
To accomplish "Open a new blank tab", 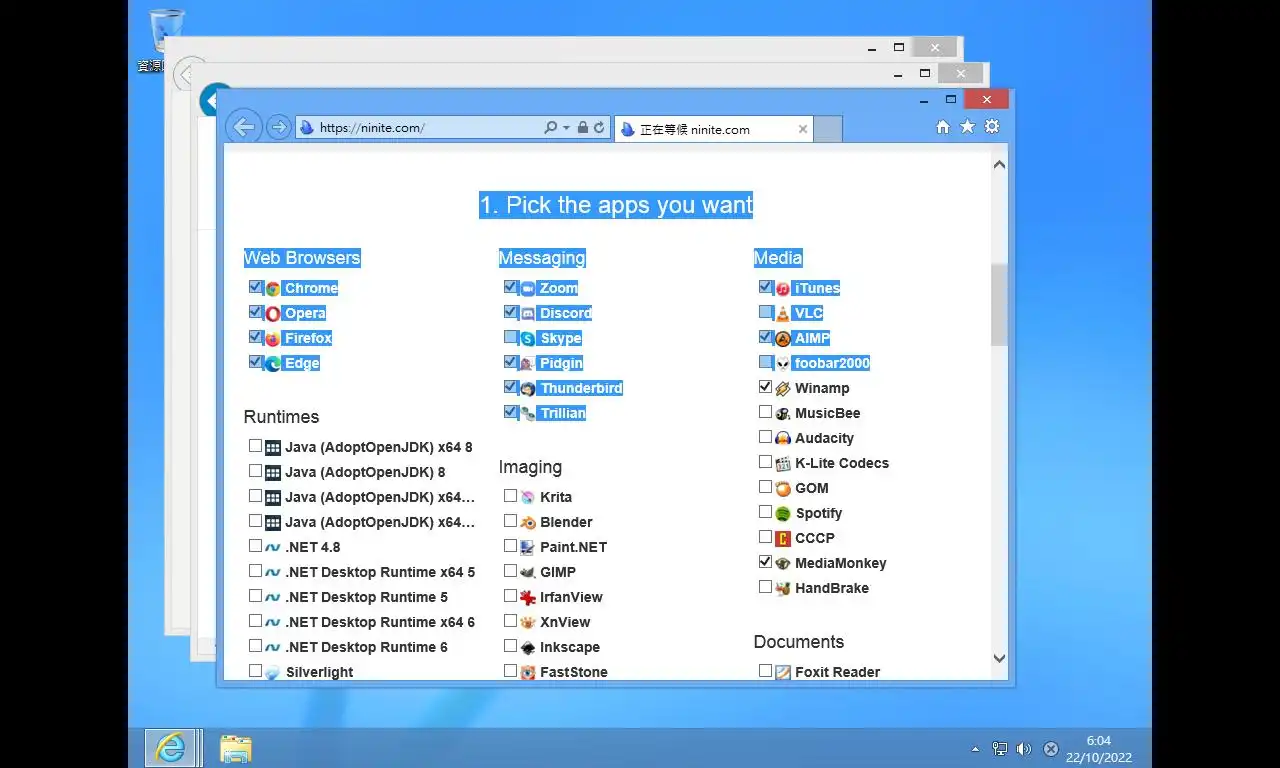I will coord(828,129).
